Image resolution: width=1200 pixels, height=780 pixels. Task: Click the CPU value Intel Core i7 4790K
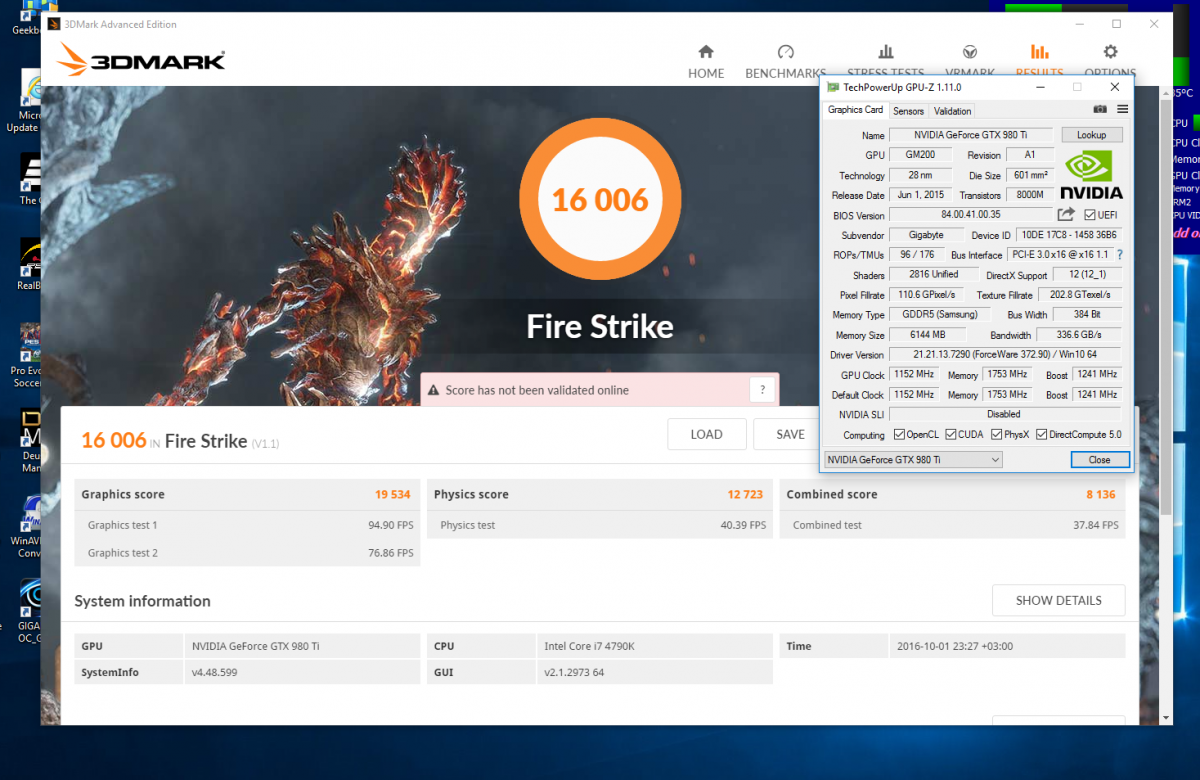click(589, 646)
